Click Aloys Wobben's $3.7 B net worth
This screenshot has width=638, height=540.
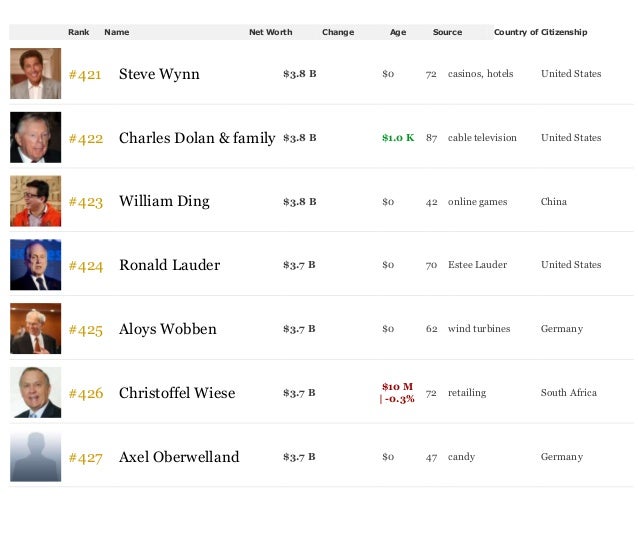[299, 329]
